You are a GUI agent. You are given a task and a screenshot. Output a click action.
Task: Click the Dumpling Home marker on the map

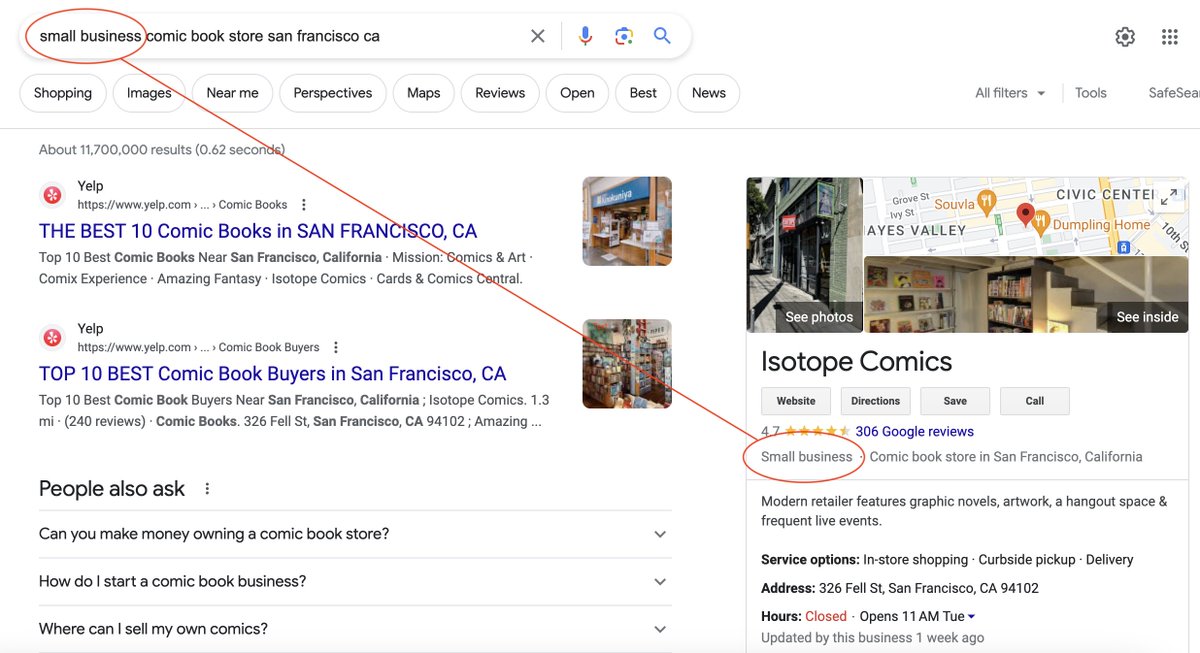click(x=1040, y=222)
